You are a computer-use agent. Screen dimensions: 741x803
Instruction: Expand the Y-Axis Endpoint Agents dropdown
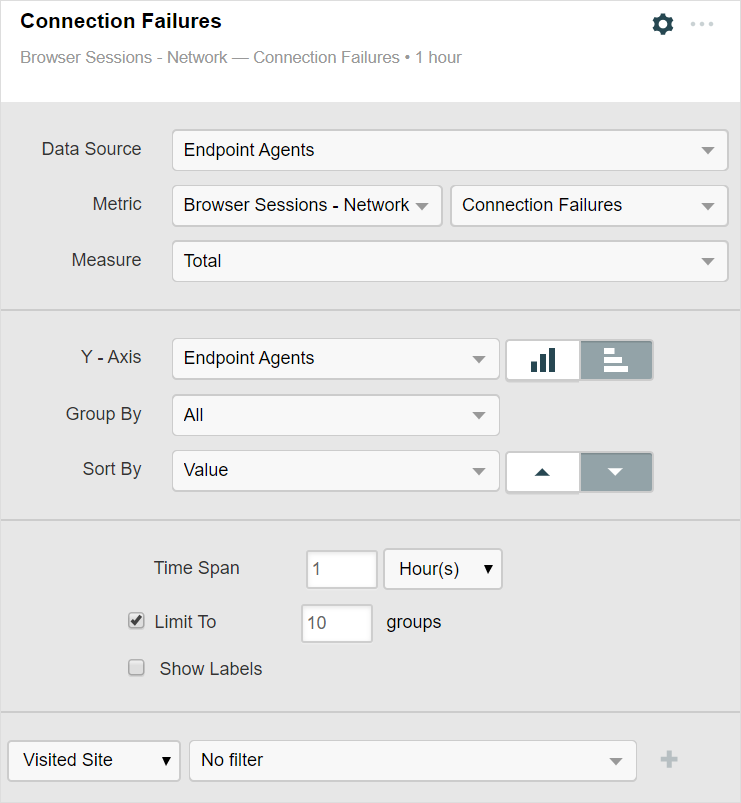coord(335,358)
